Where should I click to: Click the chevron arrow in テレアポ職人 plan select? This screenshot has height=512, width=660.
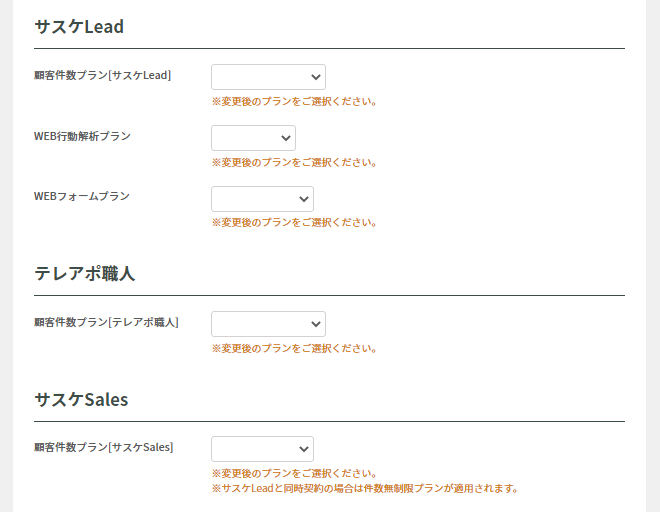click(x=316, y=324)
